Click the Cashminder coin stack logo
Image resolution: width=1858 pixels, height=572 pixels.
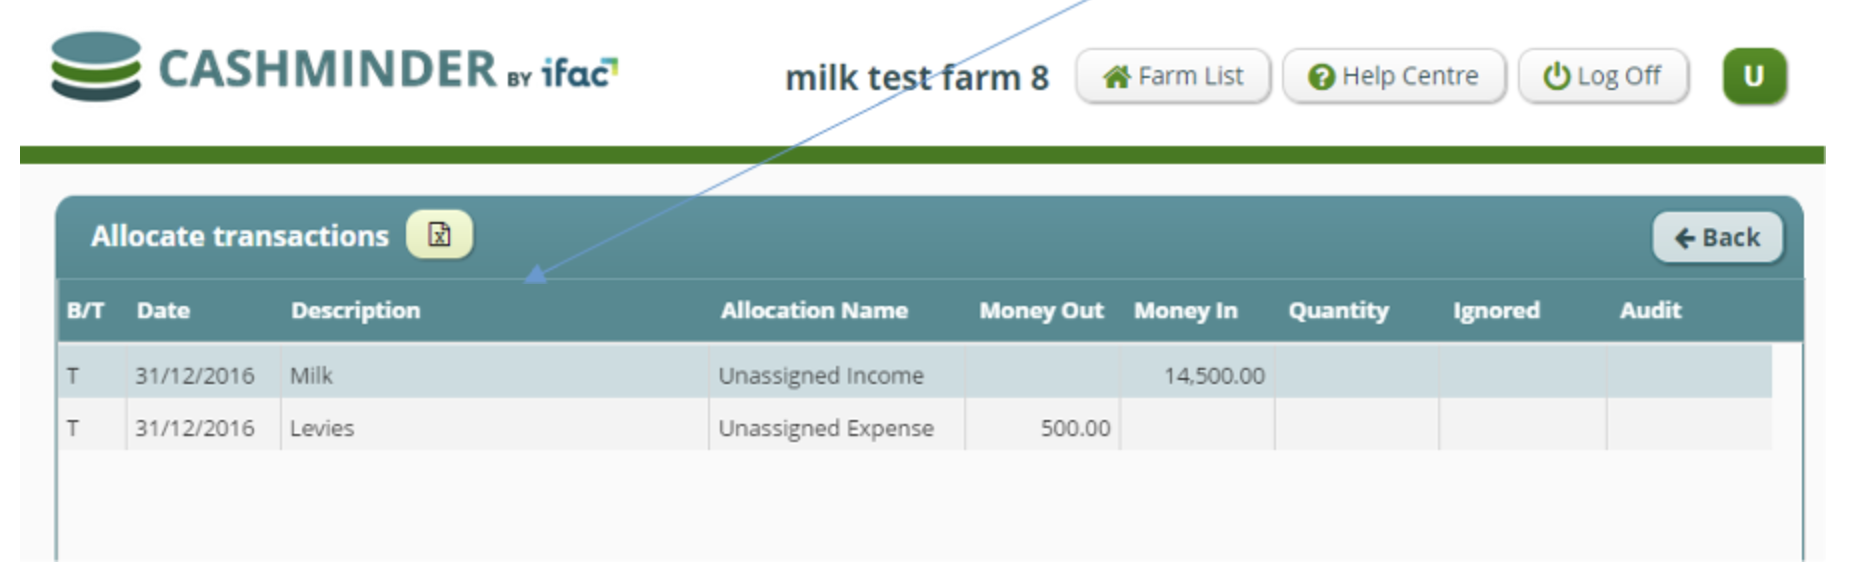coord(96,67)
